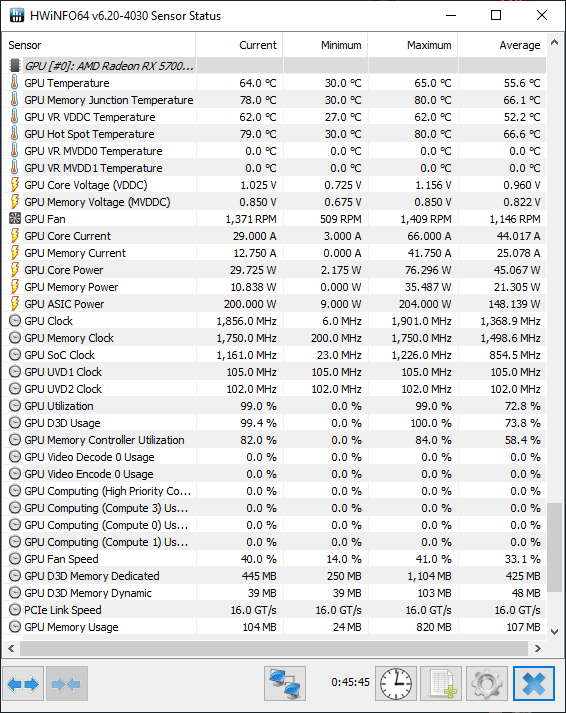566x713 pixels.
Task: Click clock icon beside GPU Clock
Action: point(15,321)
